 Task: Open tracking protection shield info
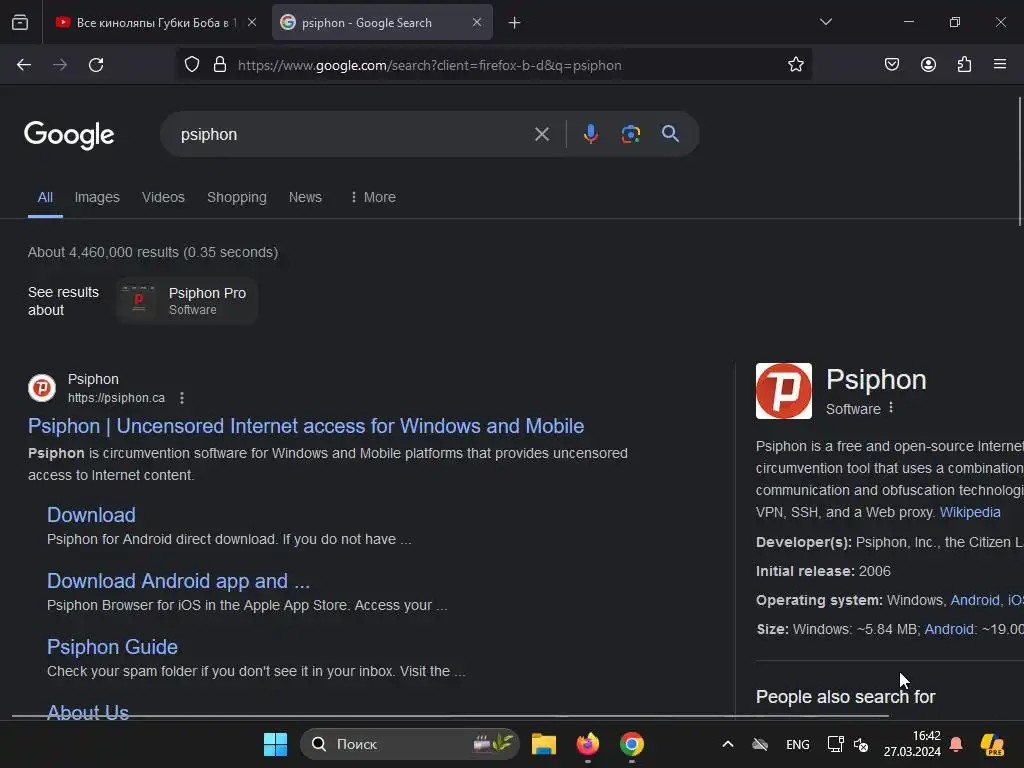point(191,65)
